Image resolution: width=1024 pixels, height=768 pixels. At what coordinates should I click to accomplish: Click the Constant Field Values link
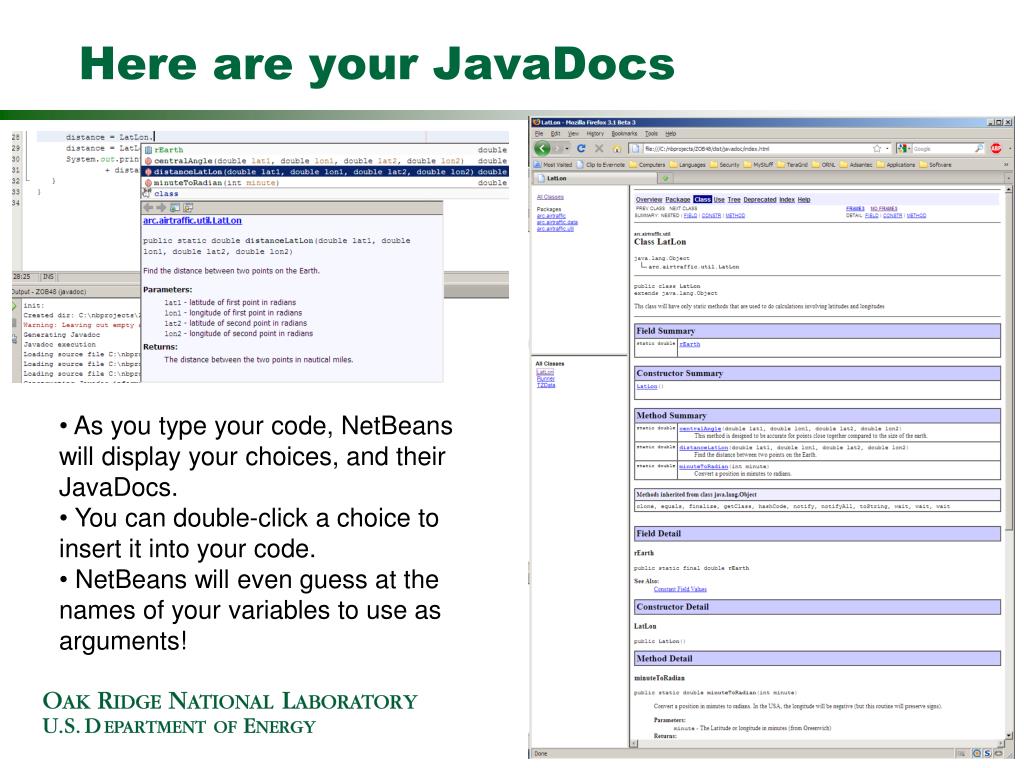point(680,589)
